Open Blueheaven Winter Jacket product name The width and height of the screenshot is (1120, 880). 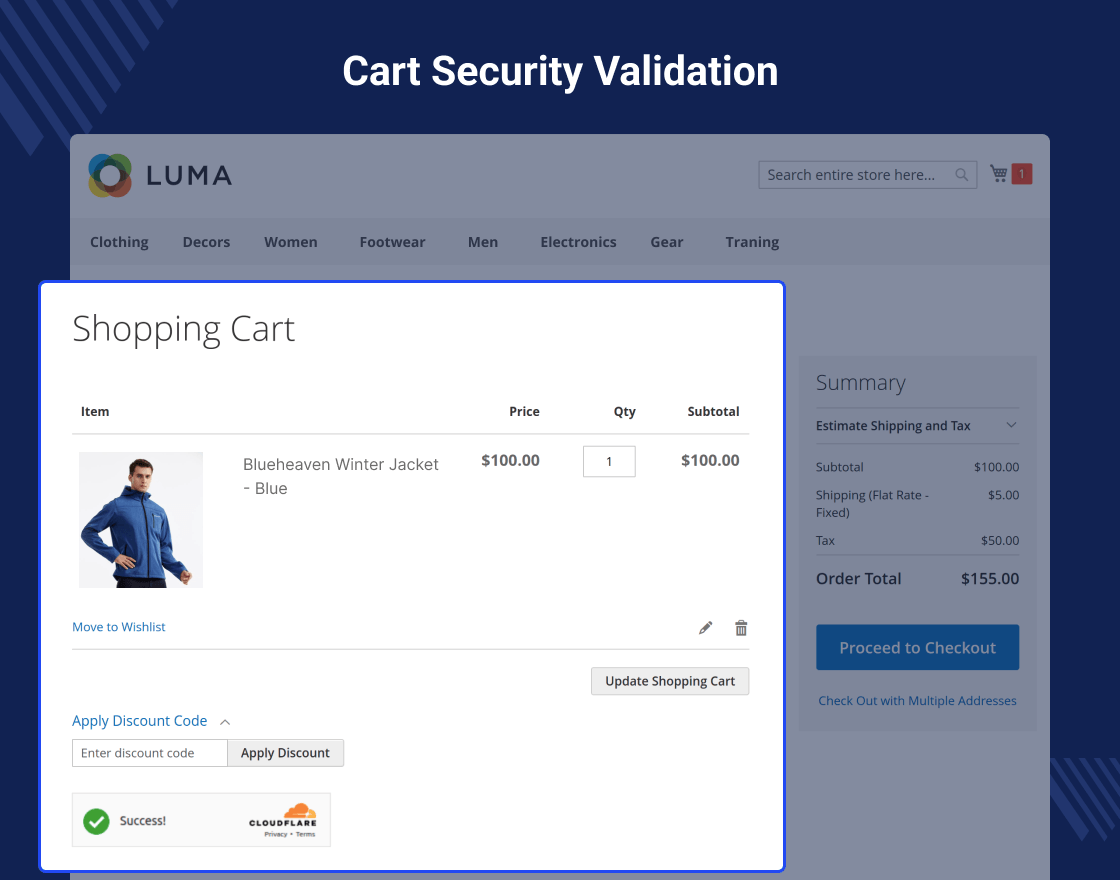pyautogui.click(x=341, y=476)
